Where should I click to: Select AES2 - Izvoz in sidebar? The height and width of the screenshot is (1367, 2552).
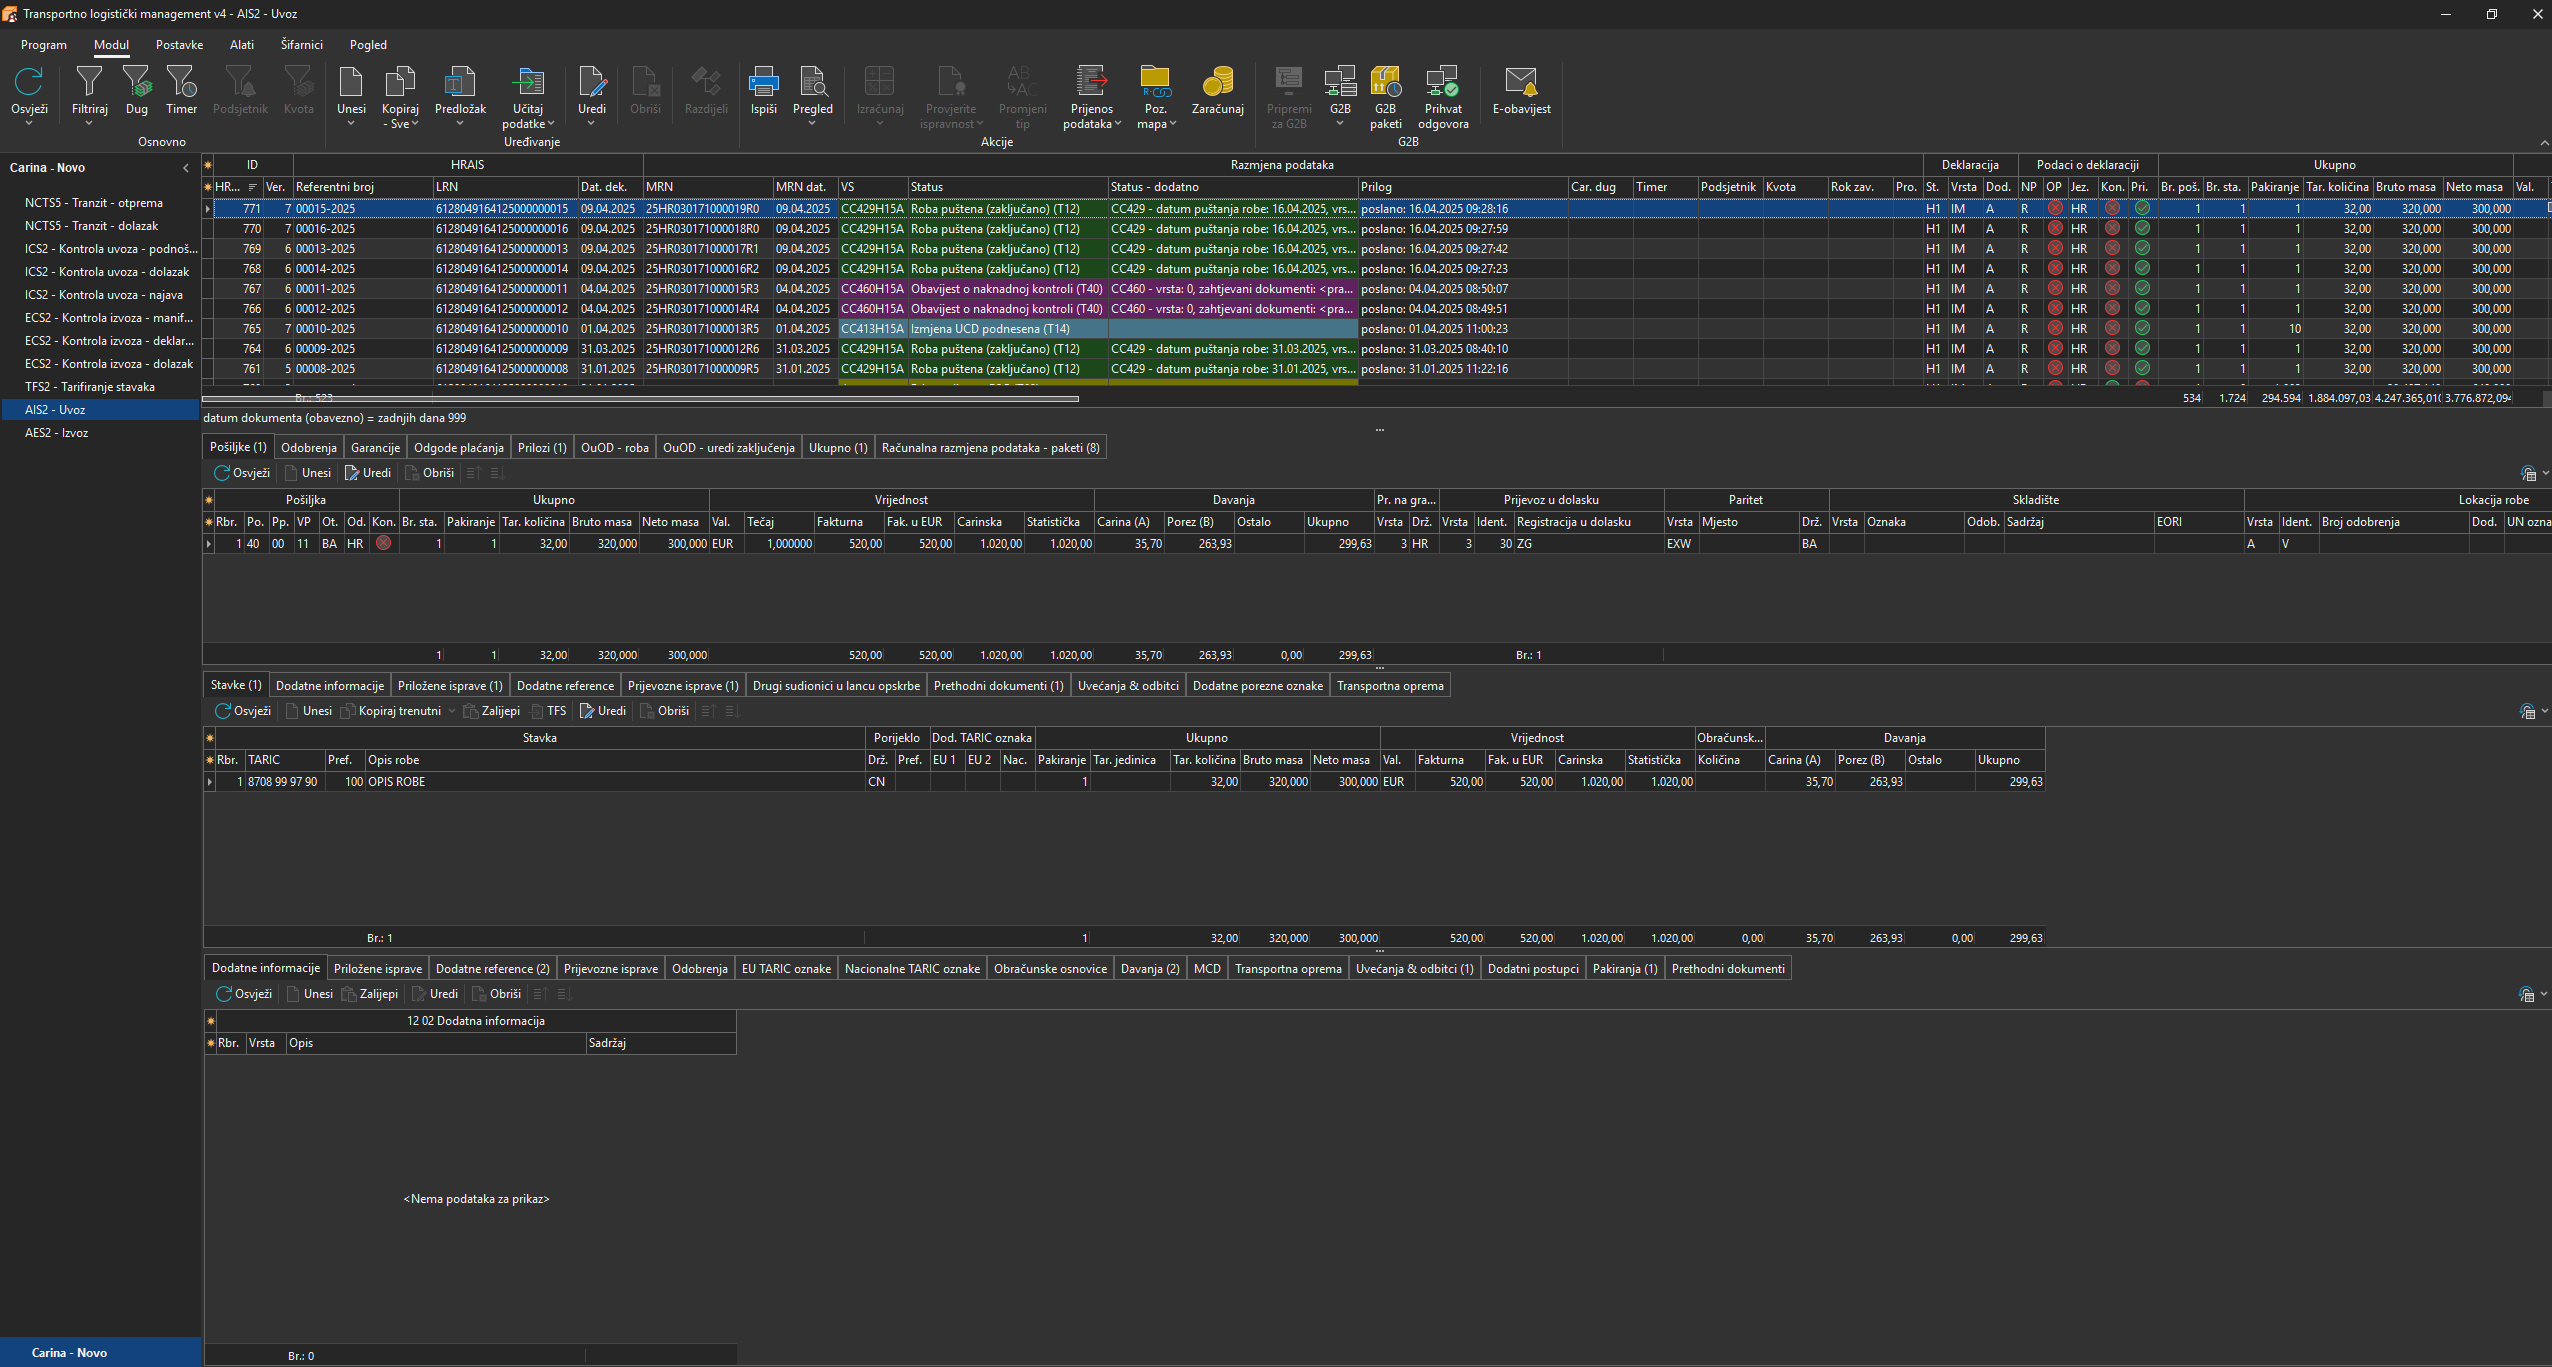tap(57, 433)
